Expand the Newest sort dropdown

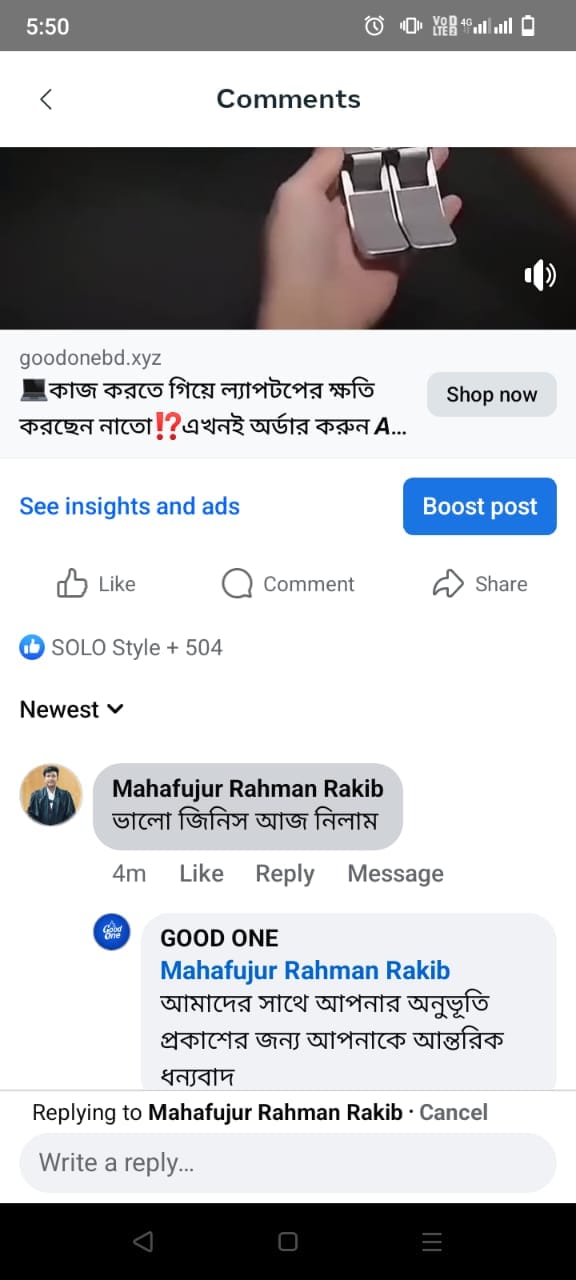(x=72, y=710)
